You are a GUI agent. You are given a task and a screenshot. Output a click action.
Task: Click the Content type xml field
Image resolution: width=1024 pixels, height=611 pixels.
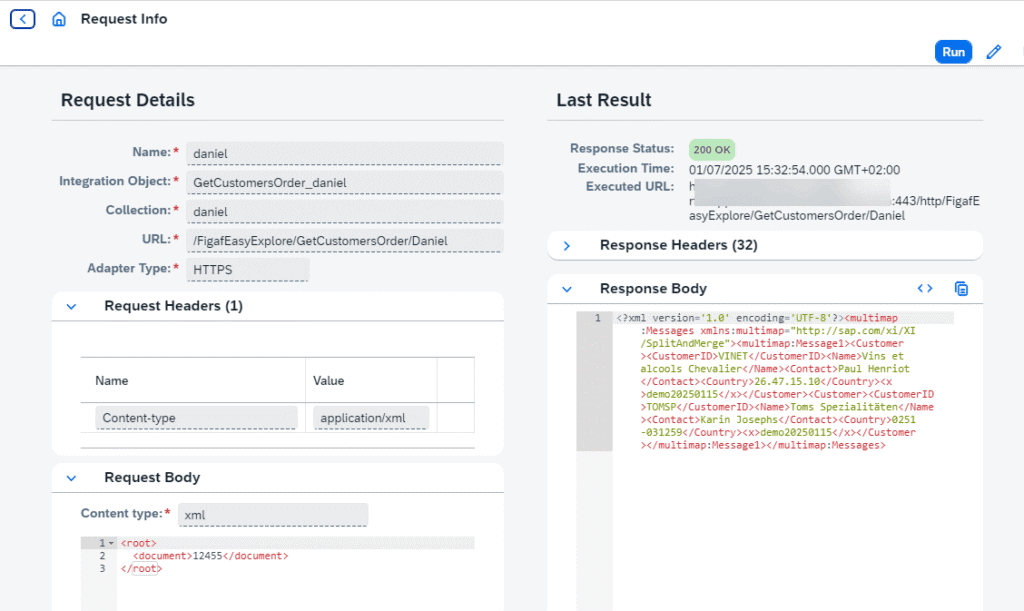click(x=273, y=514)
